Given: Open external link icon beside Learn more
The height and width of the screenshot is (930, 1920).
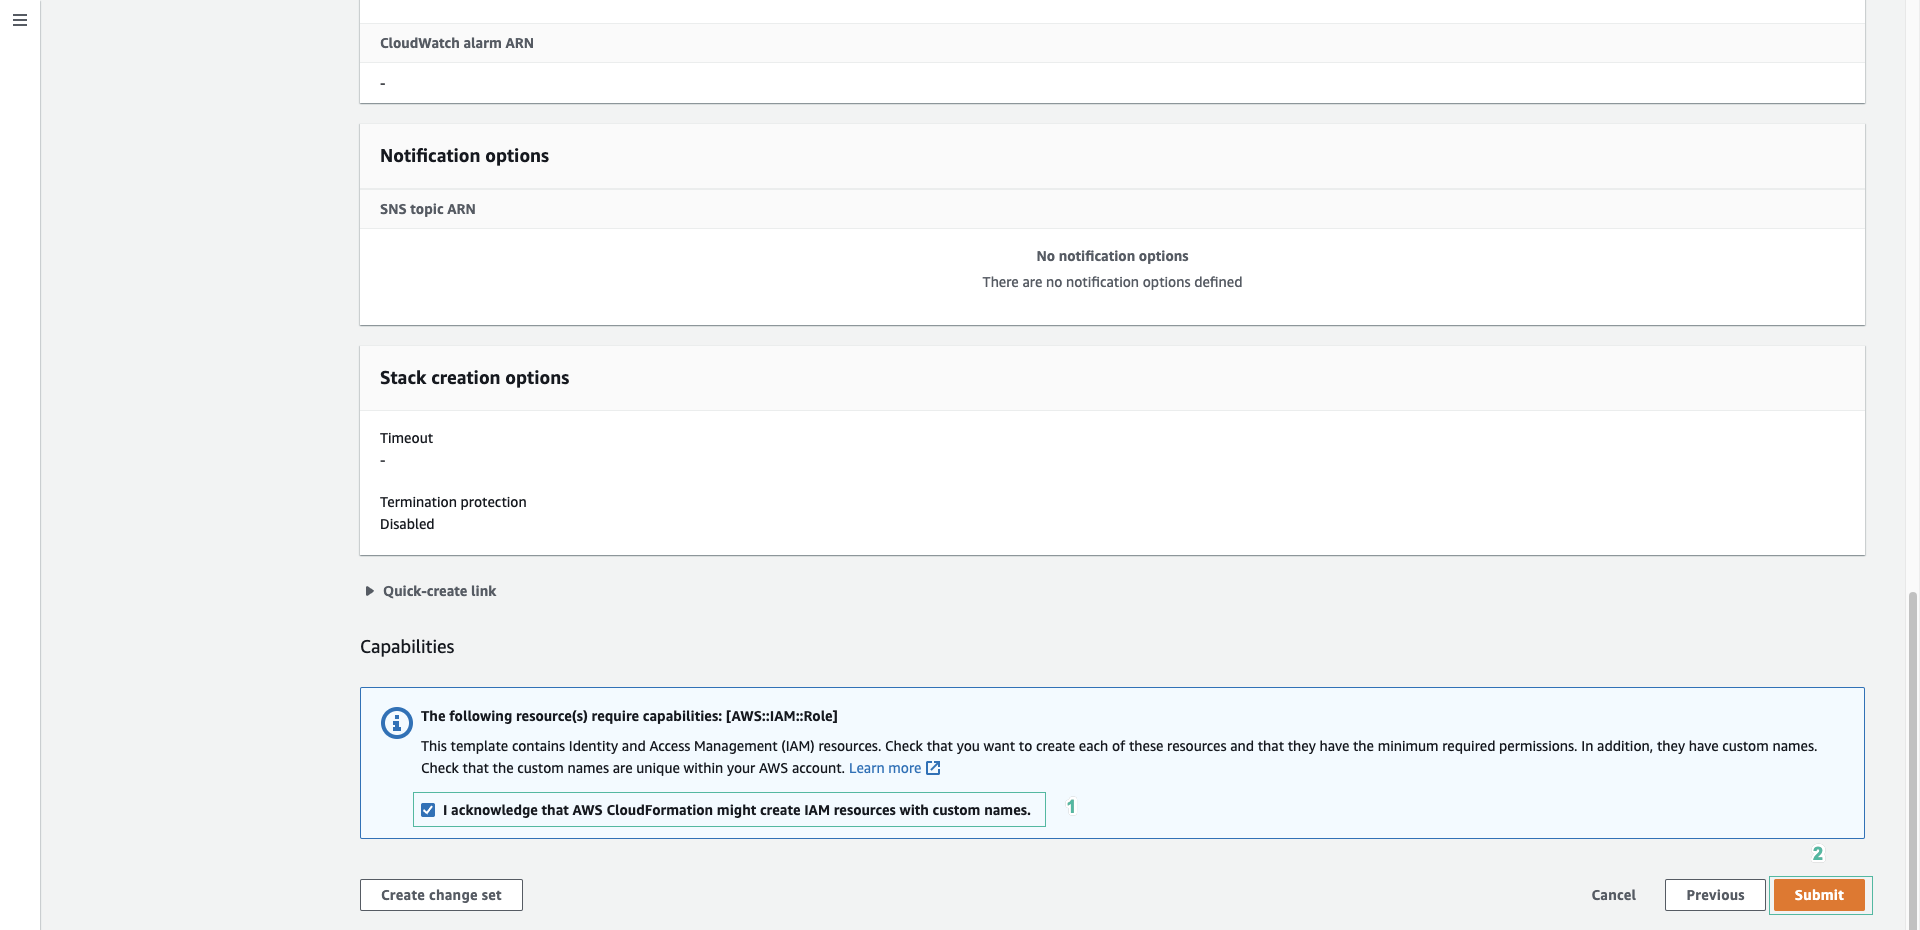Looking at the screenshot, I should click(933, 768).
